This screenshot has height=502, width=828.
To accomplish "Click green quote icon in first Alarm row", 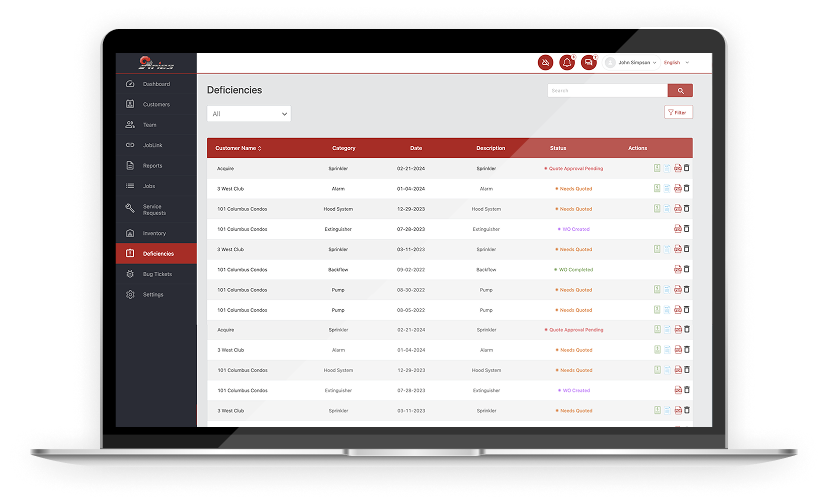I will click(x=656, y=188).
